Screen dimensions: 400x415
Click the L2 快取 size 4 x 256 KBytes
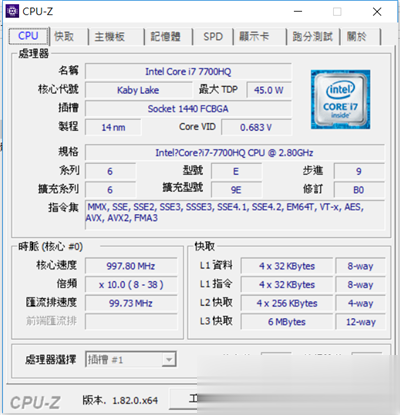(x=287, y=303)
